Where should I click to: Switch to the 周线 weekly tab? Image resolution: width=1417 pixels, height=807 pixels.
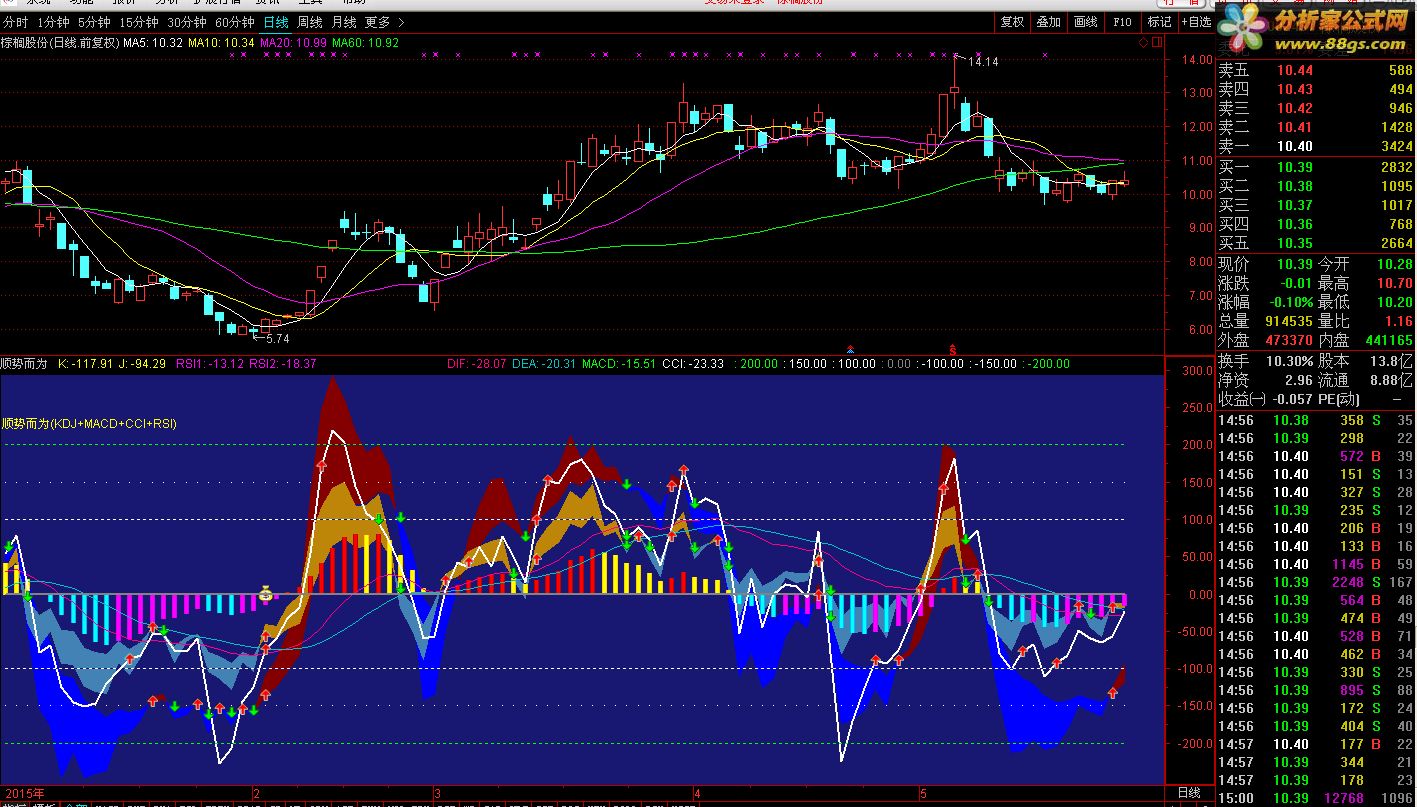coord(310,22)
